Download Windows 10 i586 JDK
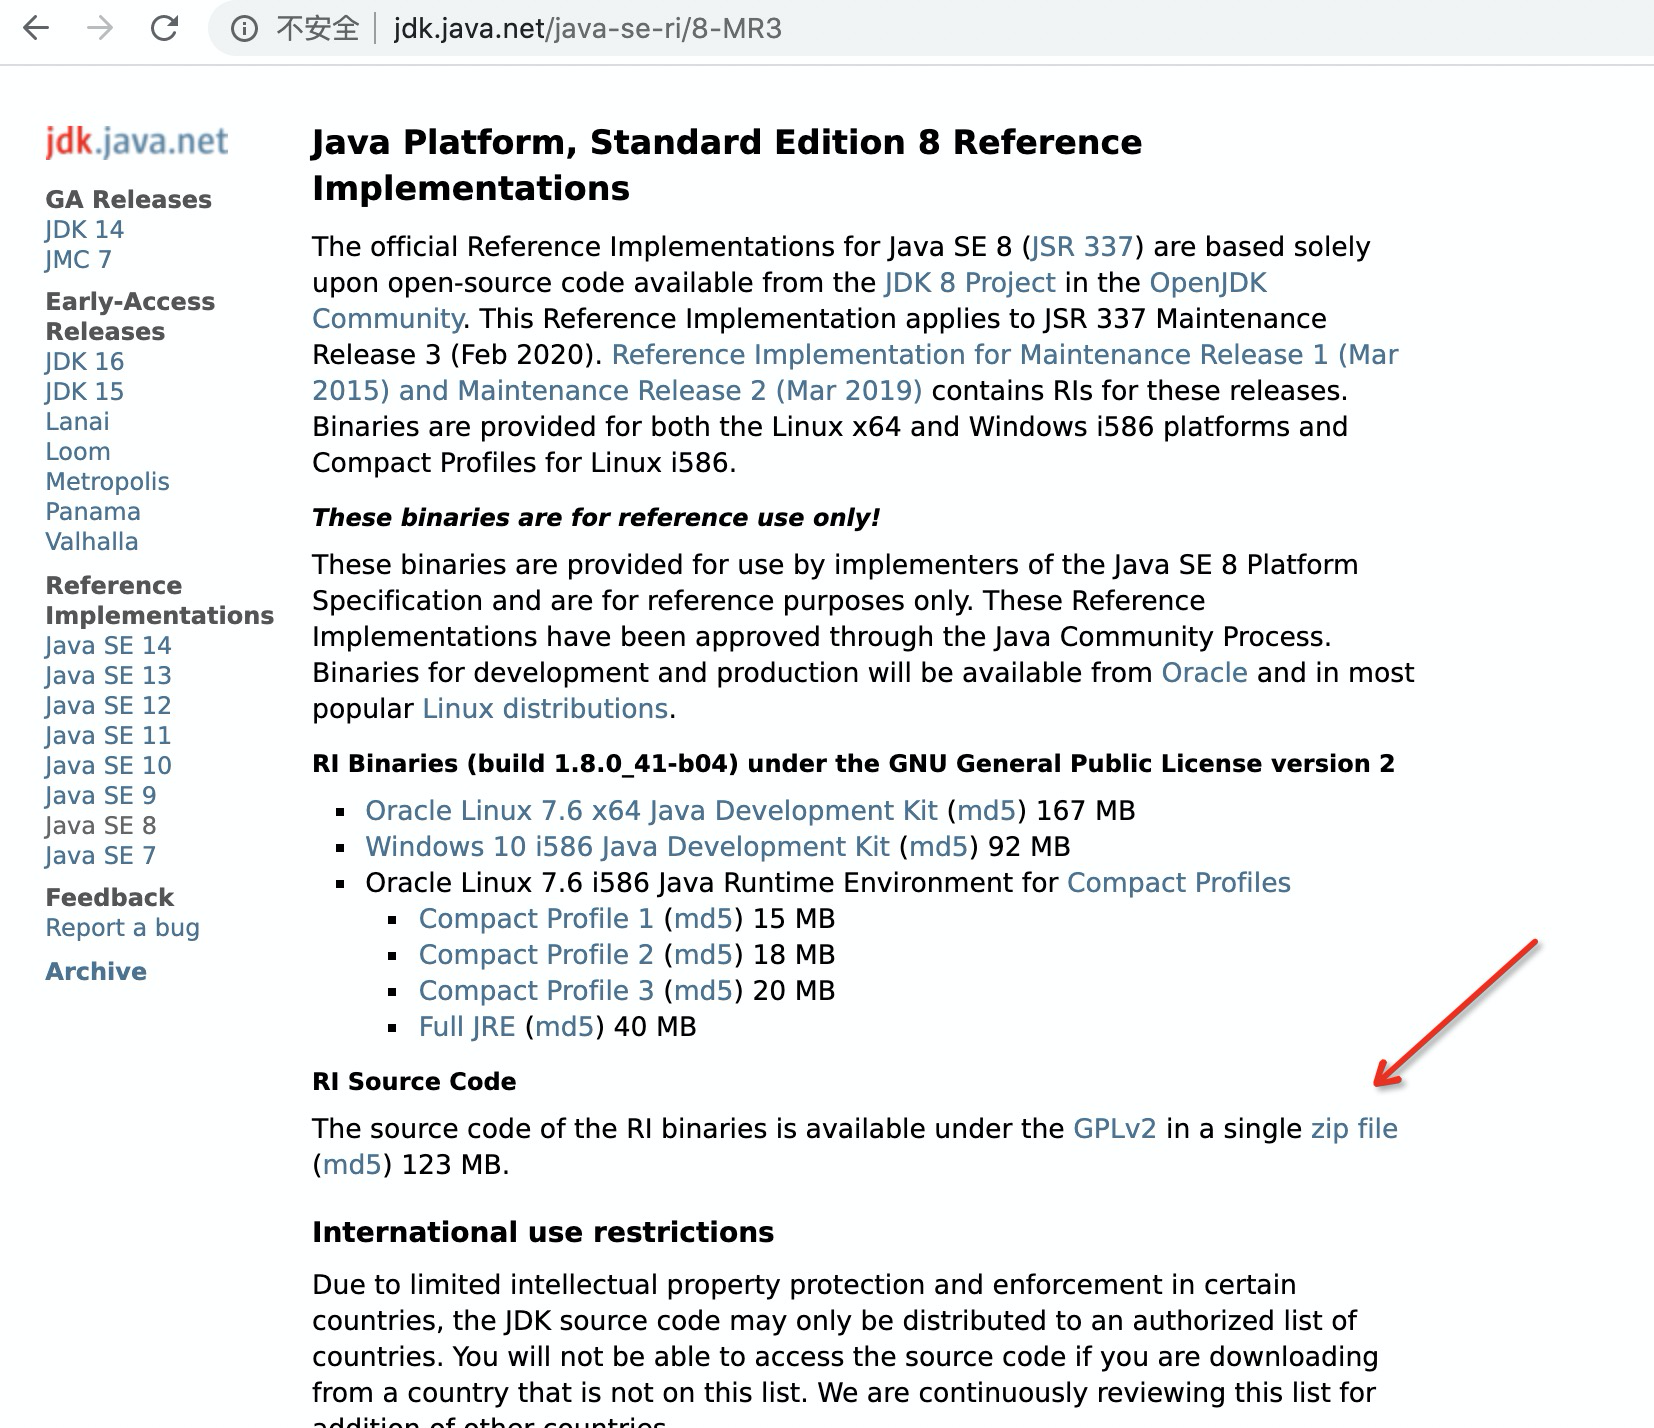Viewport: 1654px width, 1428px height. 627,847
